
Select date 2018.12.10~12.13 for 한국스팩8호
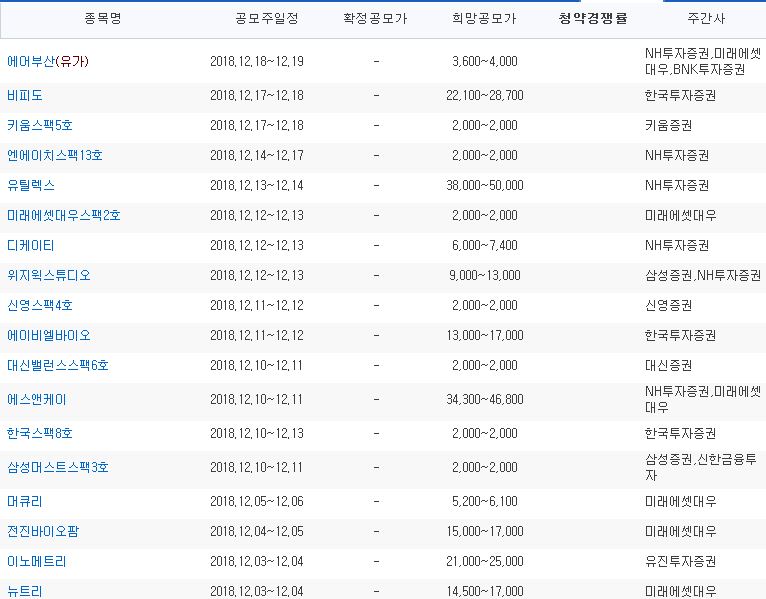[257, 433]
